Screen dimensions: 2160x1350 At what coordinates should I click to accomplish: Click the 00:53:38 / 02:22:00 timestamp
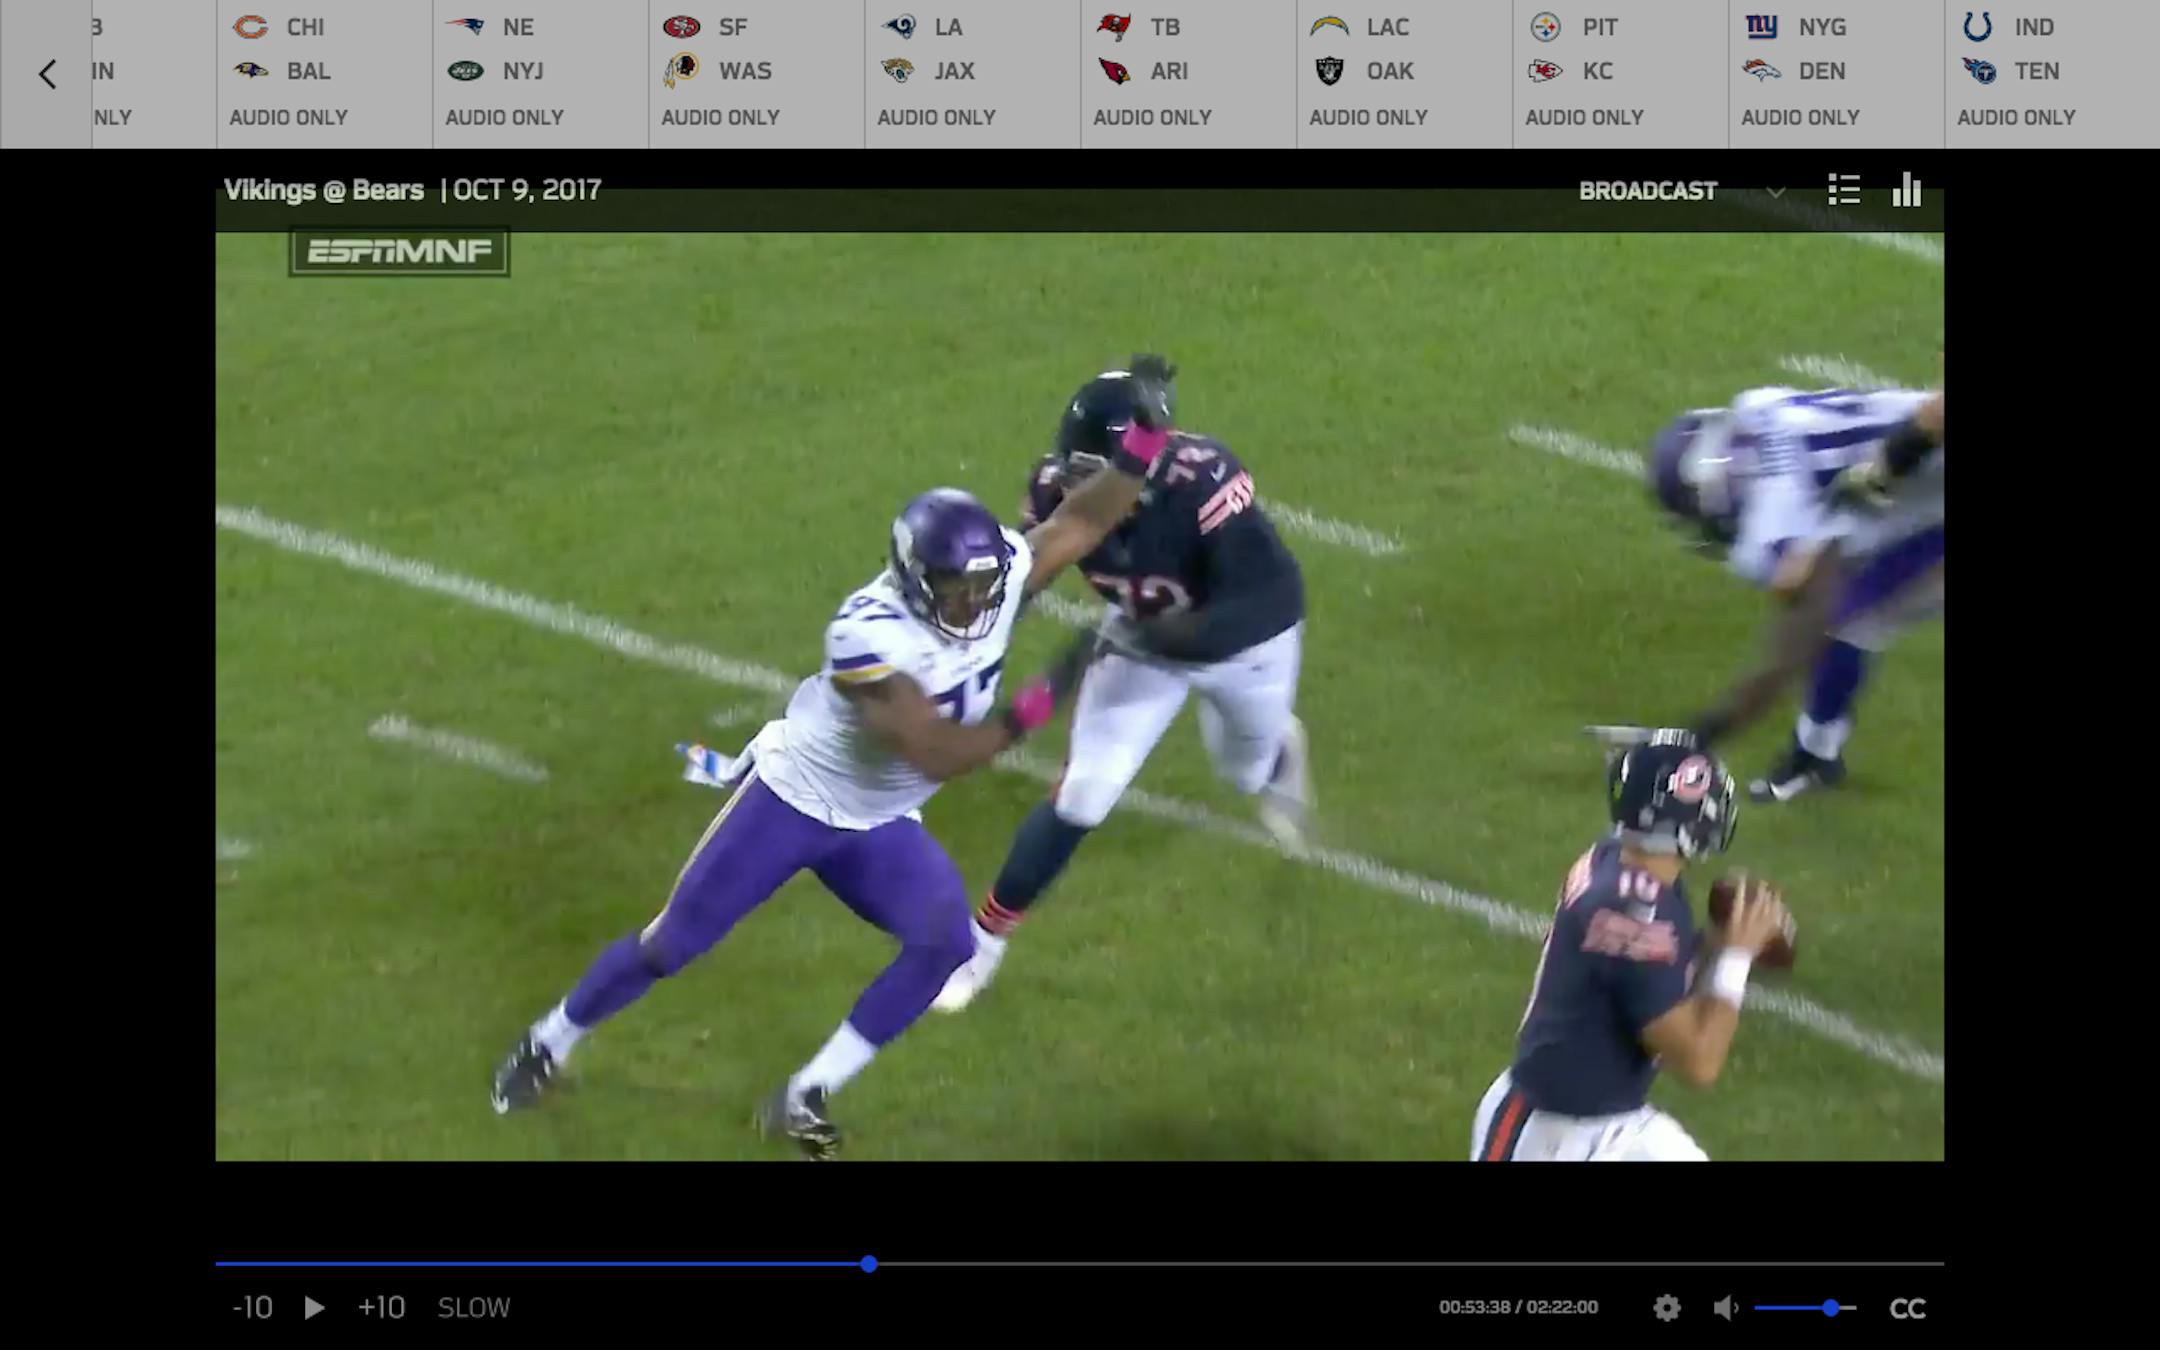[1518, 1307]
